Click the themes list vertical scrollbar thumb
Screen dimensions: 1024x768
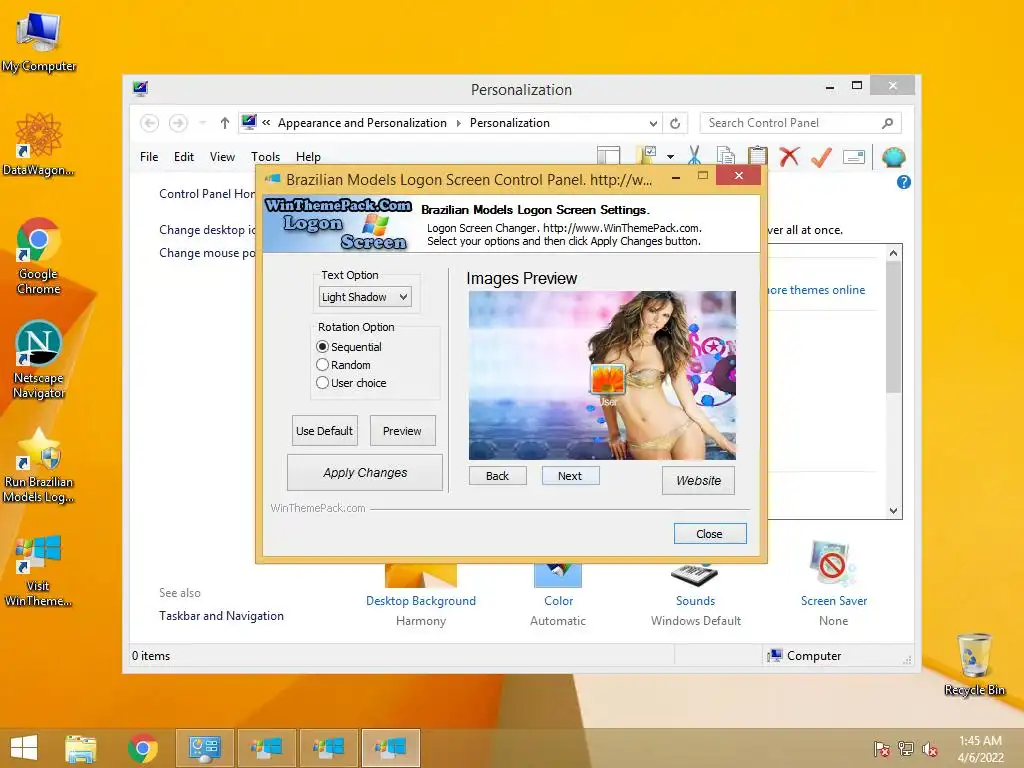click(893, 327)
